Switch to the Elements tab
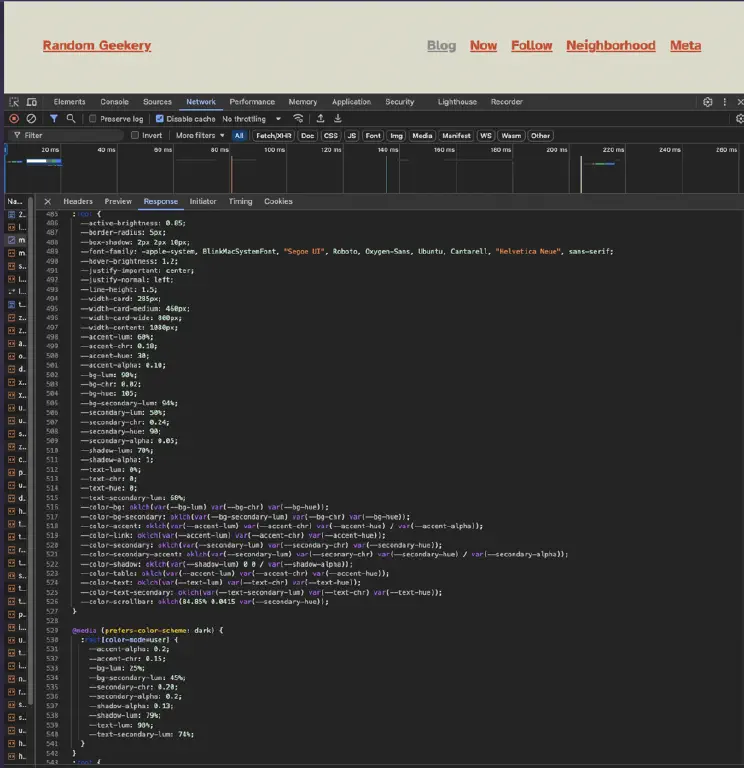The image size is (744, 768). 70,102
